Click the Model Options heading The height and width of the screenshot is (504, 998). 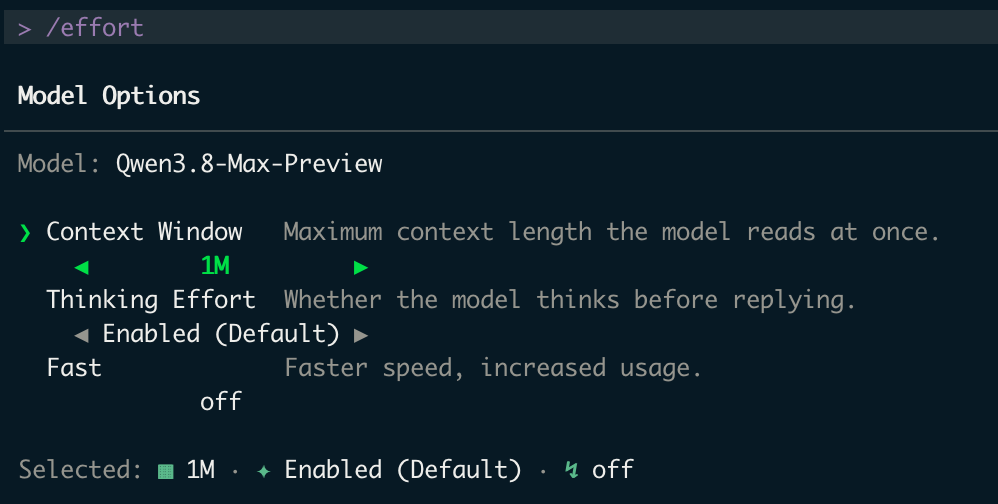109,96
